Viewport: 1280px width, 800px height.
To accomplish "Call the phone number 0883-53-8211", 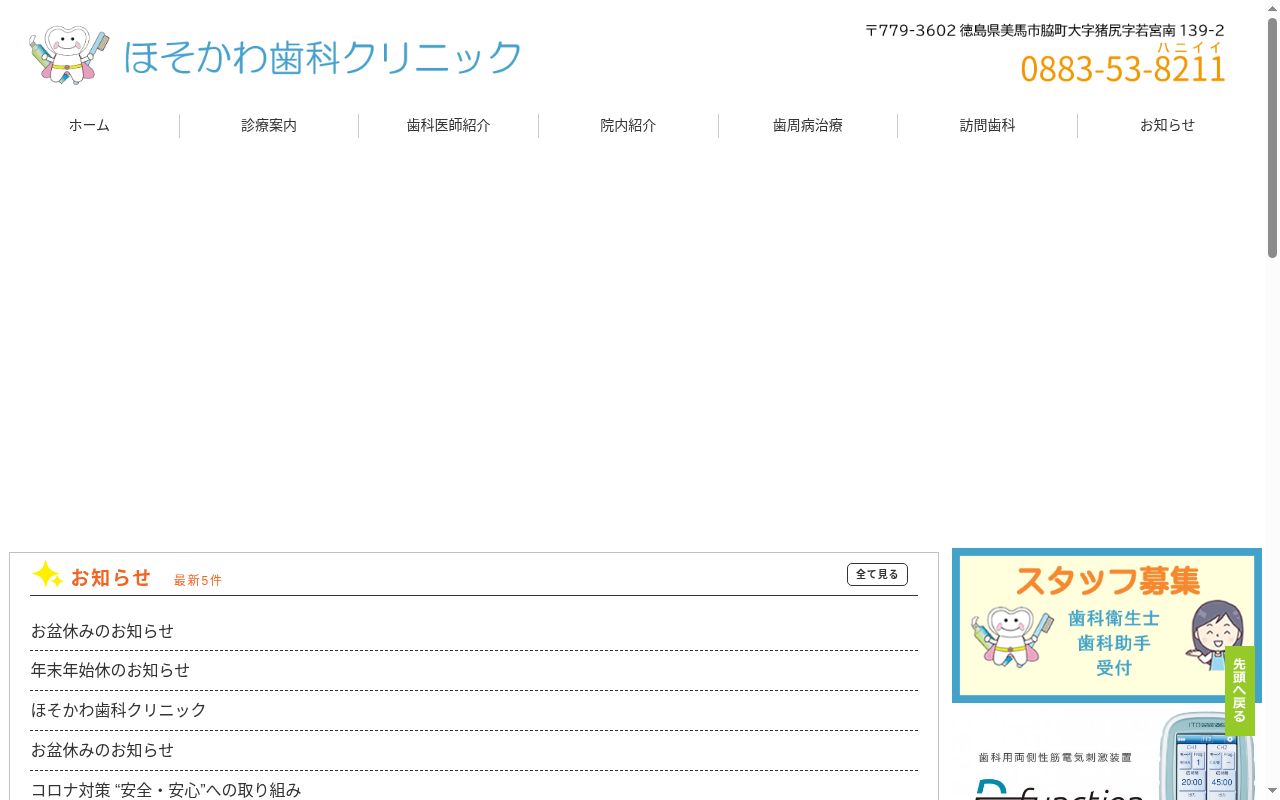I will pyautogui.click(x=1123, y=69).
